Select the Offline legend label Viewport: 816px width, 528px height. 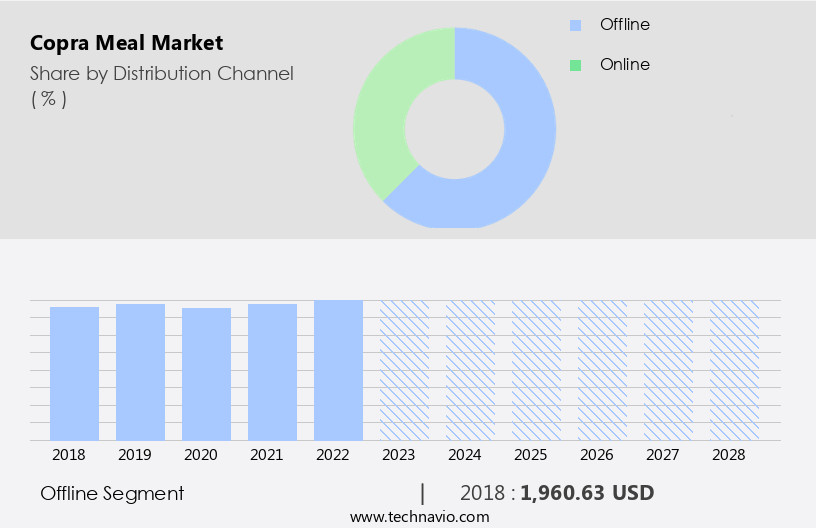click(x=624, y=24)
